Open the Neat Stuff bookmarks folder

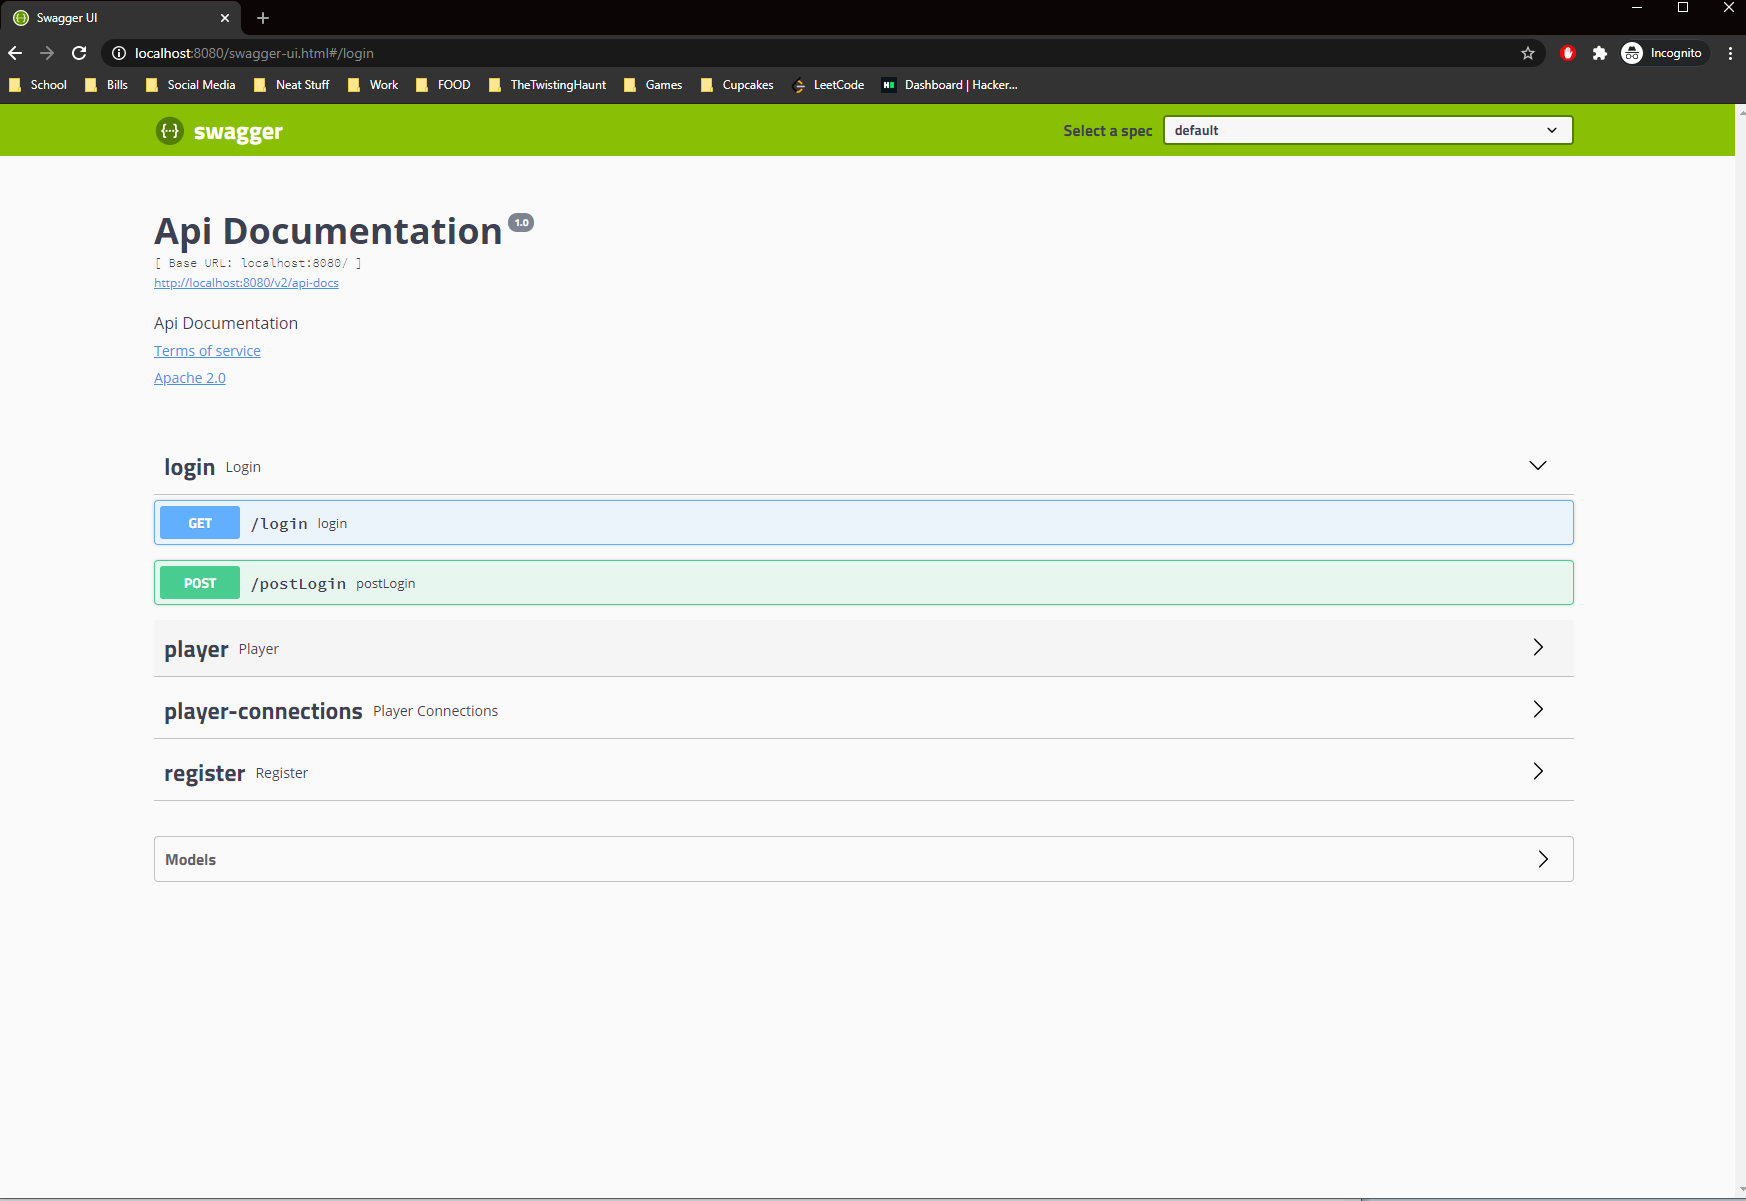point(291,85)
